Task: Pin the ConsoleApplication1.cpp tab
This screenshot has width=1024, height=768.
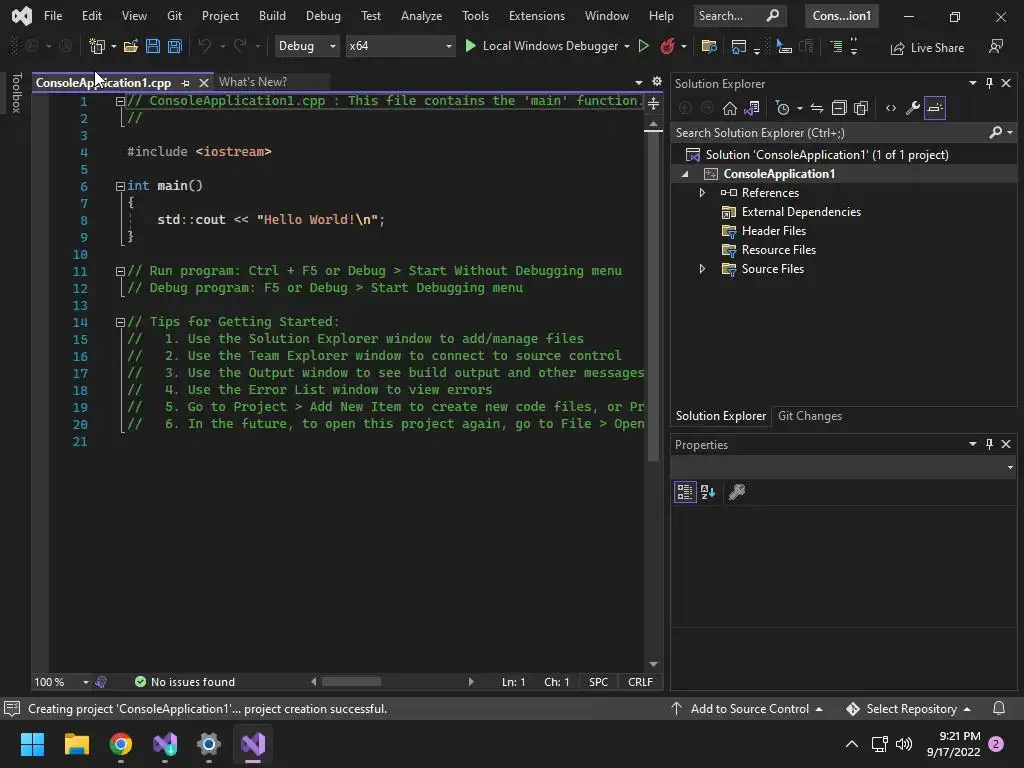Action: 185,83
